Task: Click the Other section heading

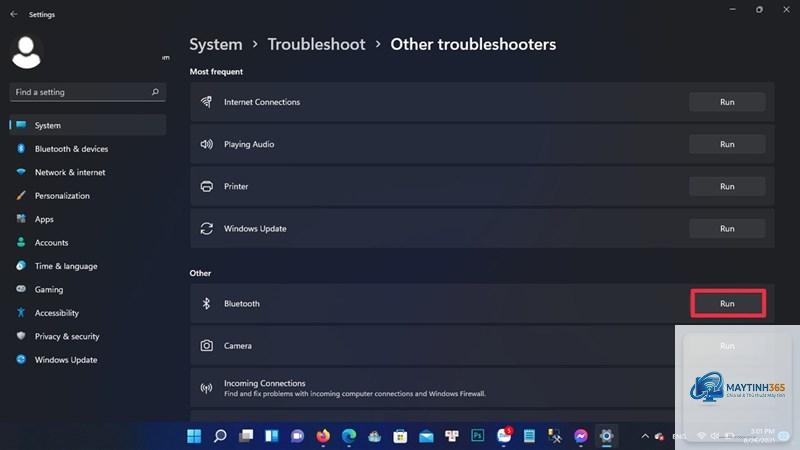Action: 200,273
